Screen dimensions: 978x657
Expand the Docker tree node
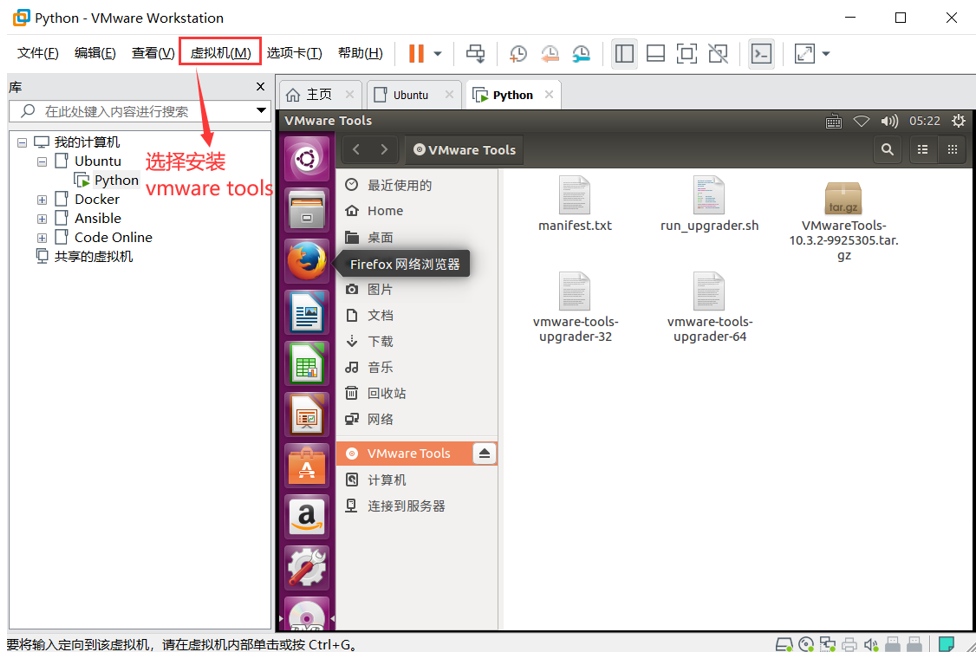pyautogui.click(x=42, y=200)
